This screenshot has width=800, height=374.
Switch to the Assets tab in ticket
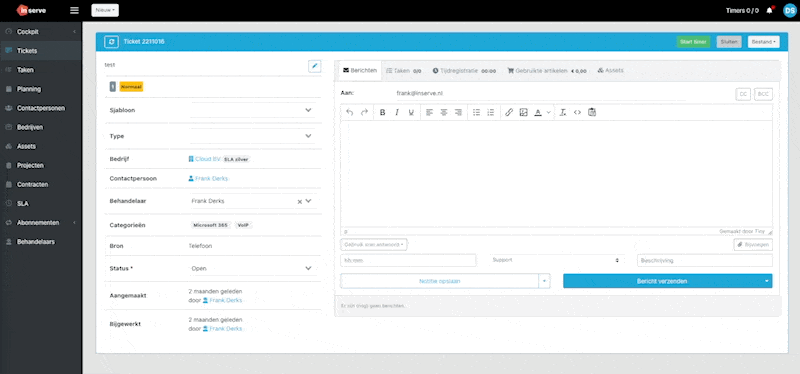(610, 70)
